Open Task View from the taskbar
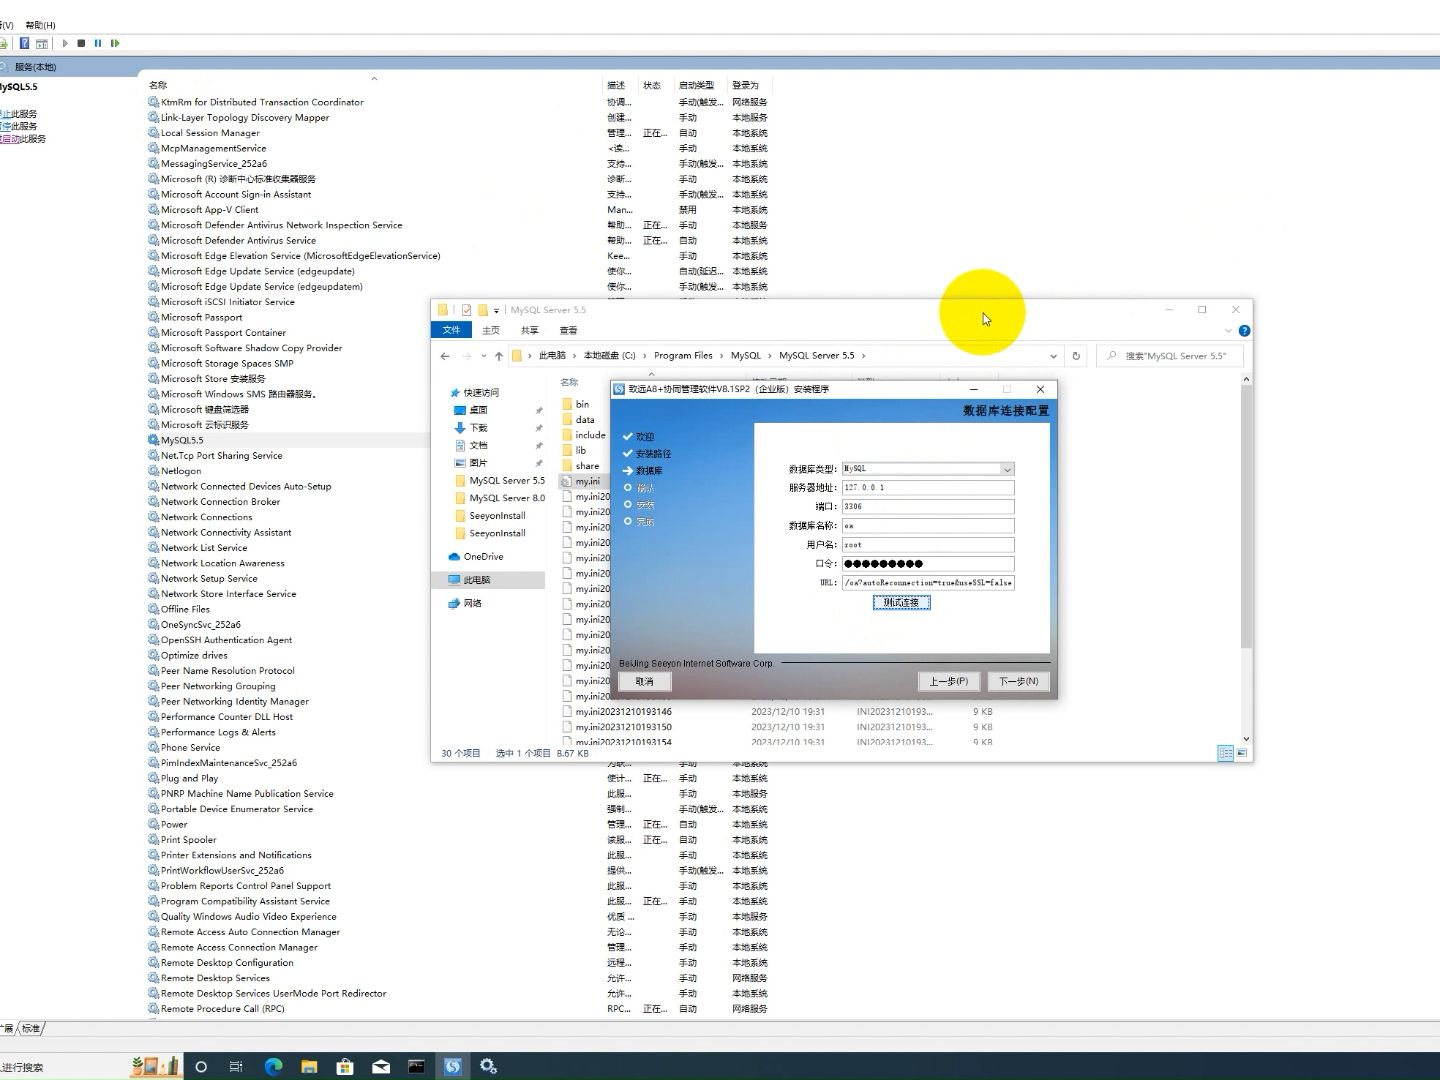 pyautogui.click(x=236, y=1067)
